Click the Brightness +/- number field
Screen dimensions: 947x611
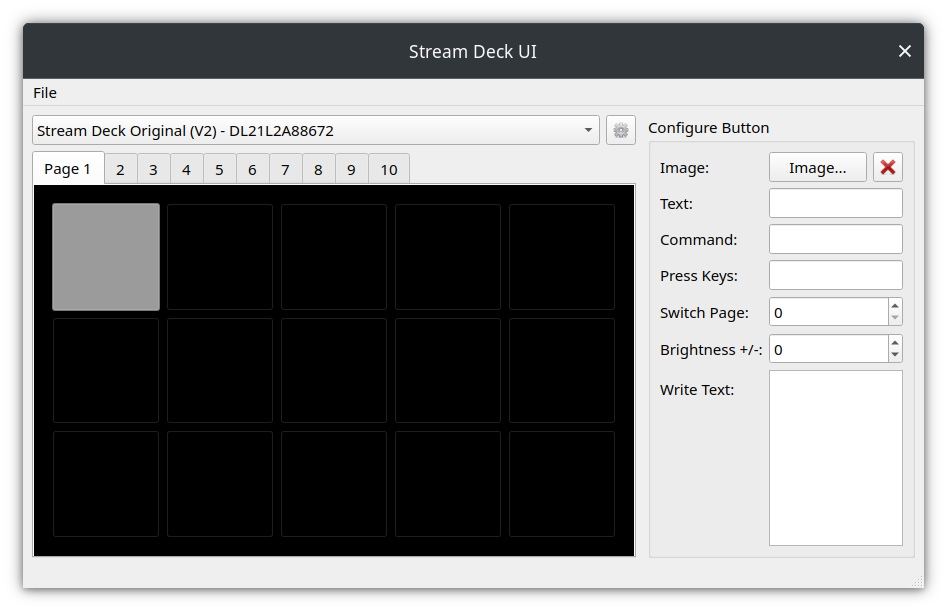coord(829,349)
